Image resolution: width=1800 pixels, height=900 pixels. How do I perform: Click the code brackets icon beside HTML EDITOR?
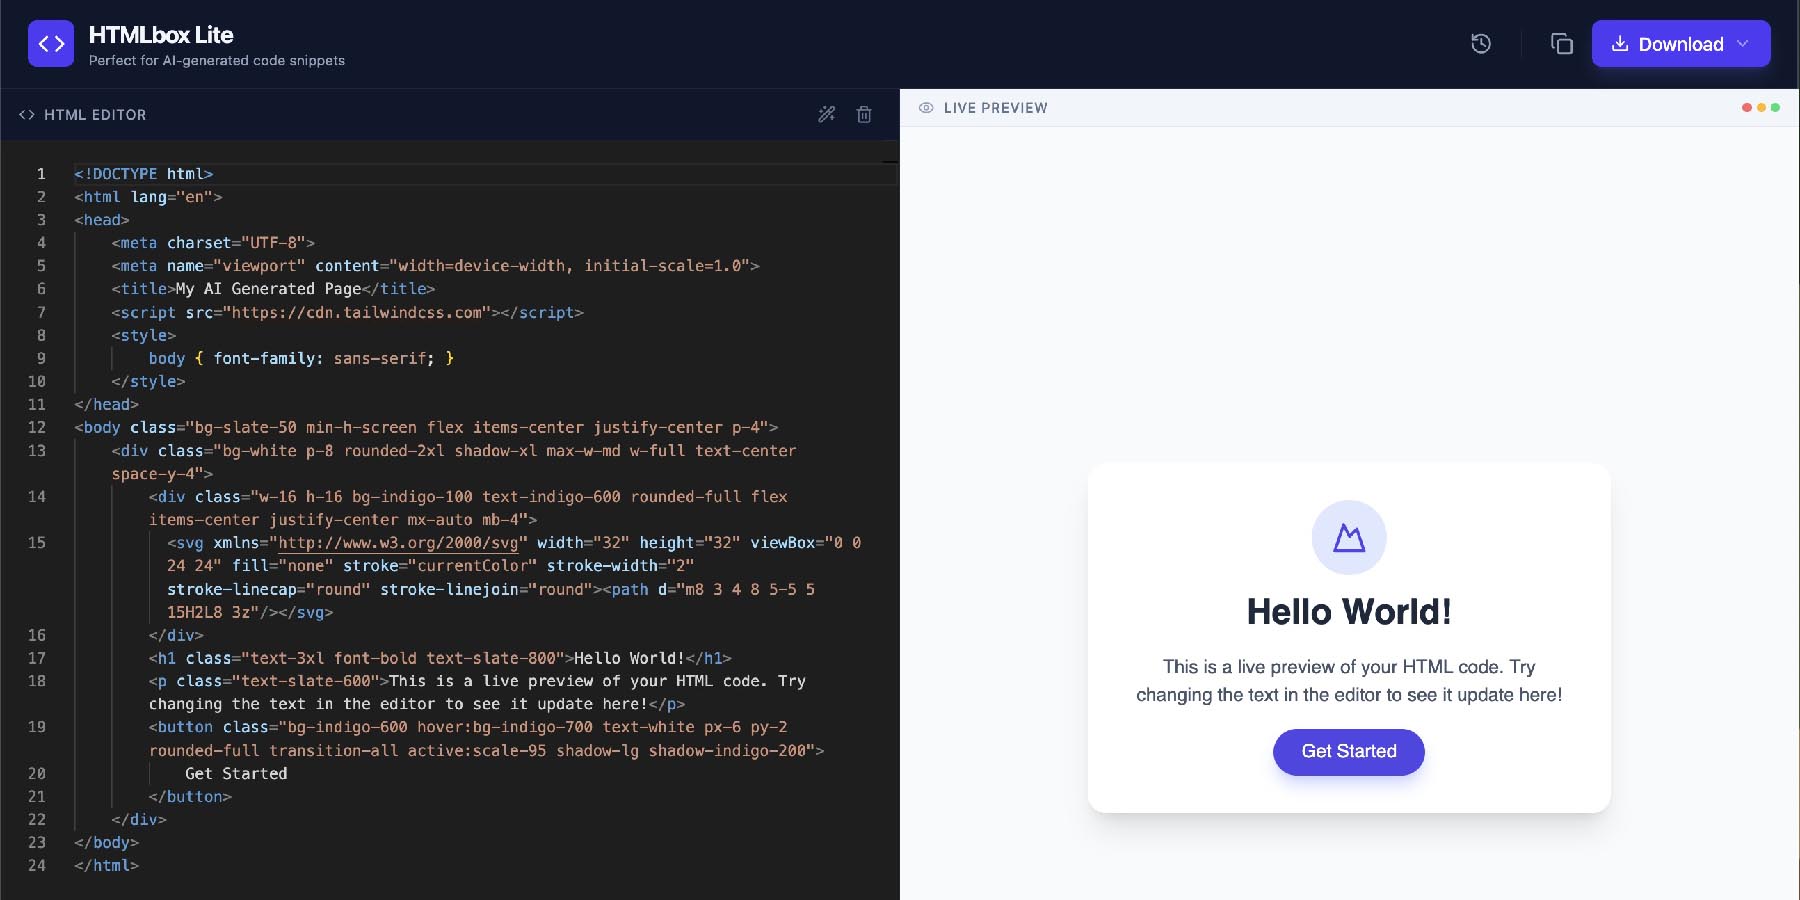[27, 115]
